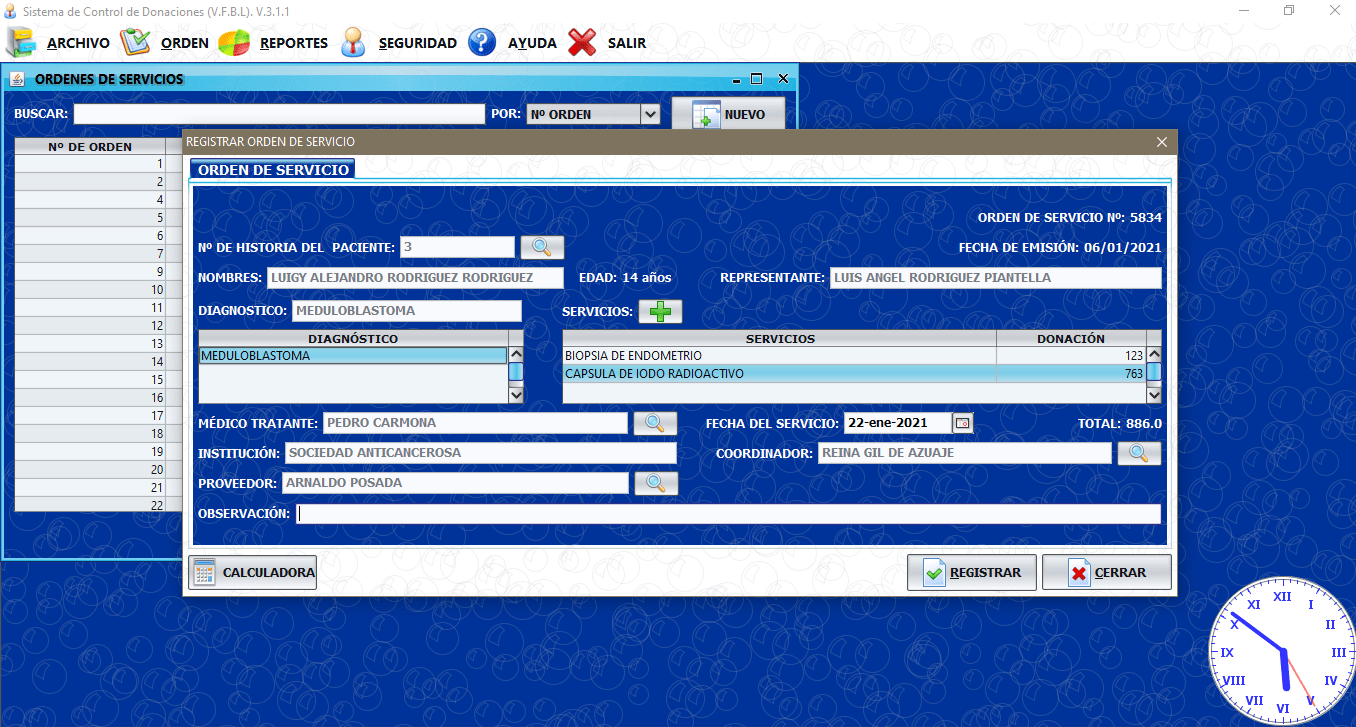The width and height of the screenshot is (1356, 727).
Task: Click the magnifier next to patient history number
Action: click(x=542, y=247)
